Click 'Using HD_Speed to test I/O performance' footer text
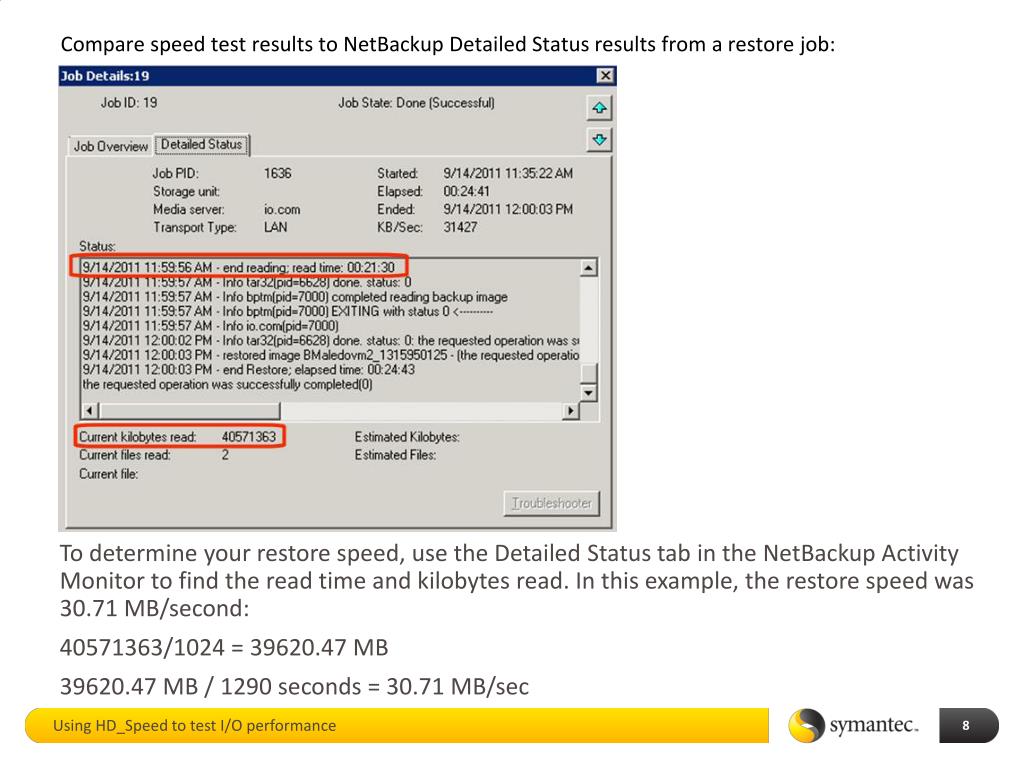 point(195,726)
